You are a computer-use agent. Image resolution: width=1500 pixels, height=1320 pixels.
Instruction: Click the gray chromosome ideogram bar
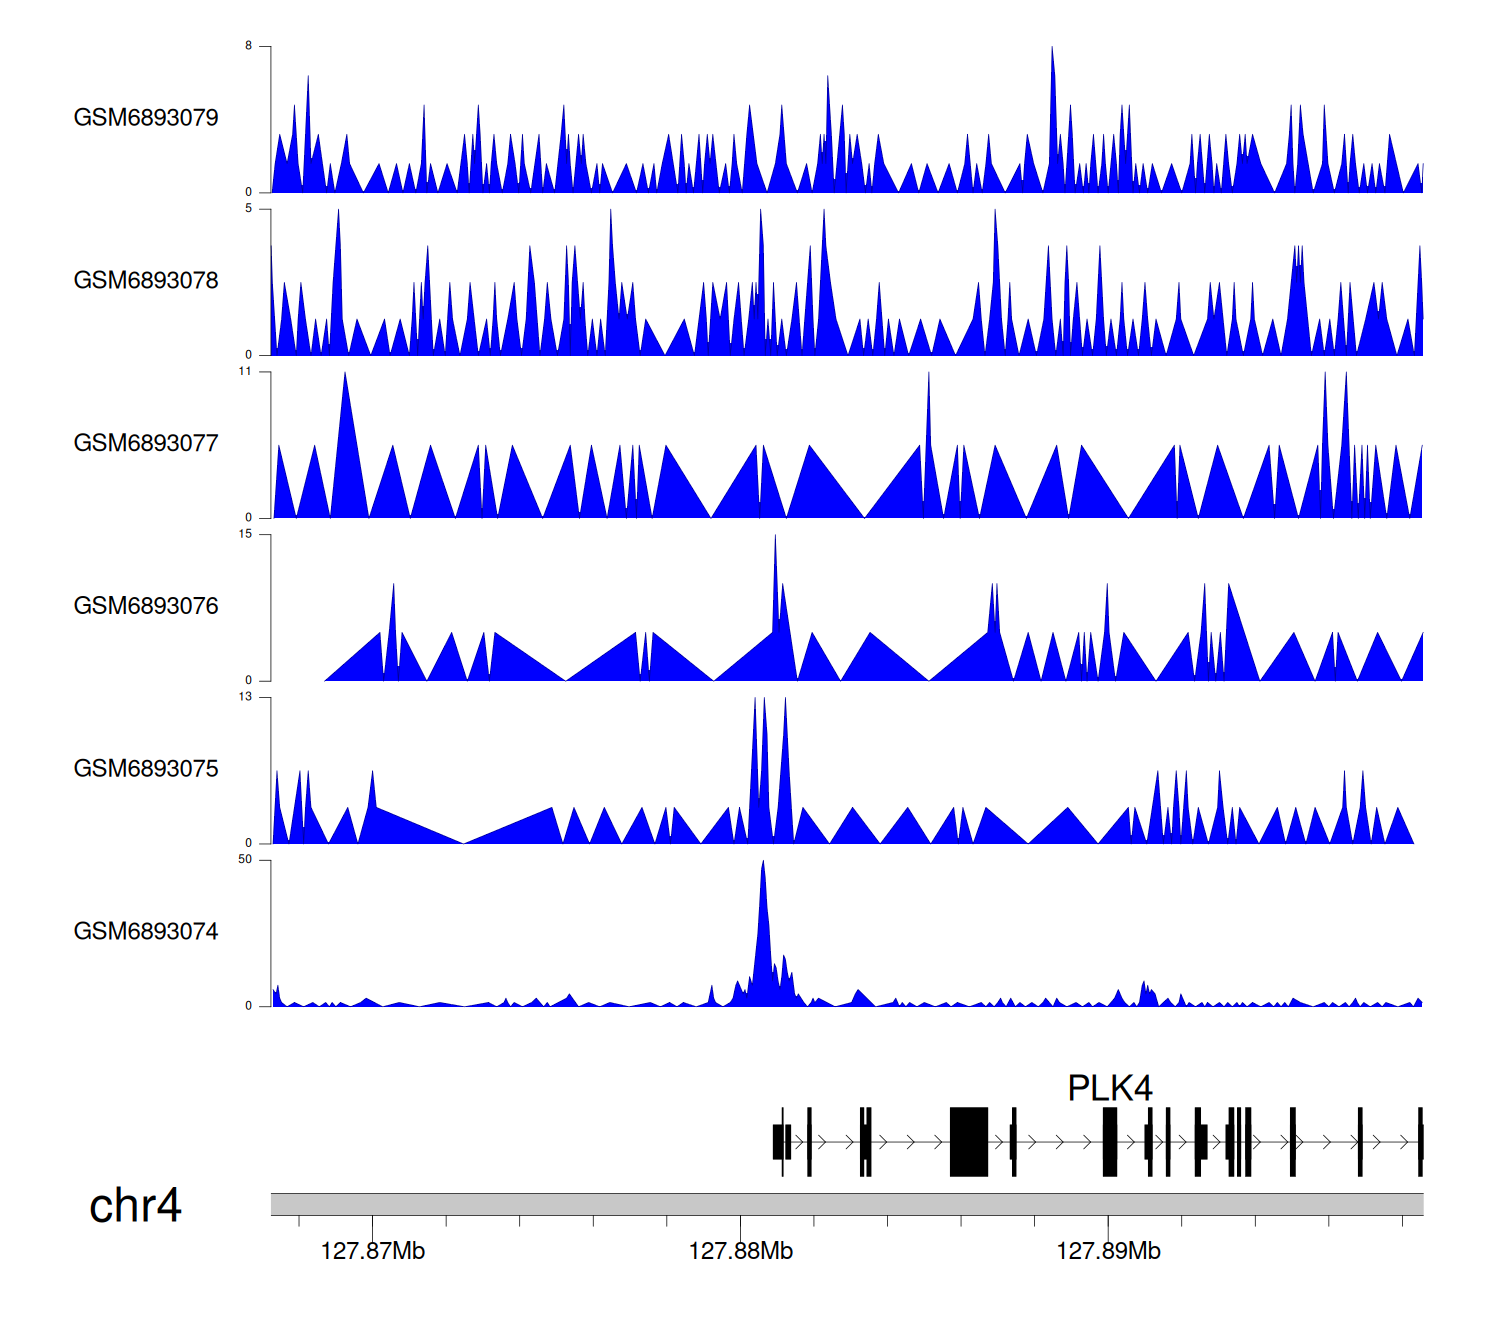point(846,1204)
